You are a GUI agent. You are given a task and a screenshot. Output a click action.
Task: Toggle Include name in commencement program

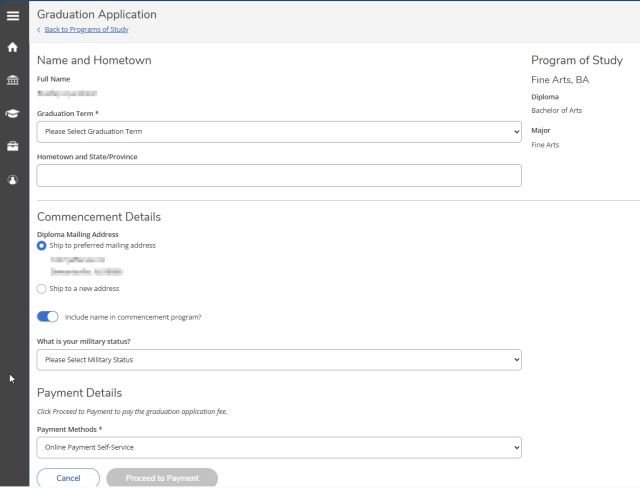click(x=48, y=317)
